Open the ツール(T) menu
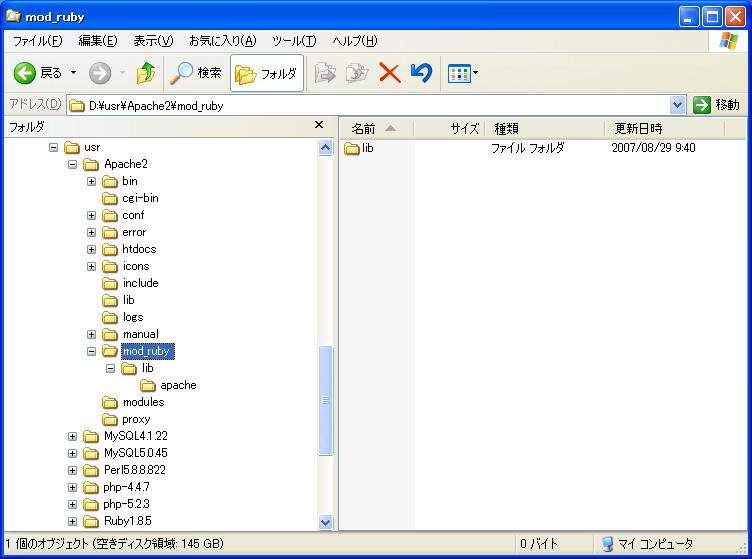 coord(294,41)
